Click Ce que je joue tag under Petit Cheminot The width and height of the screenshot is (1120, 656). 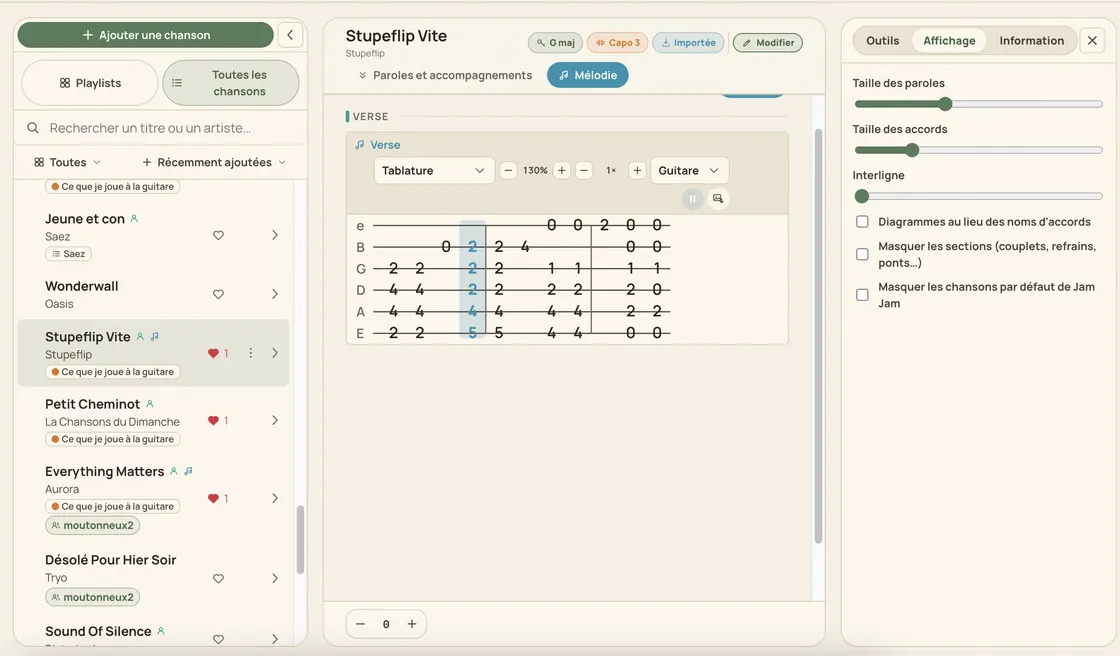pos(112,439)
